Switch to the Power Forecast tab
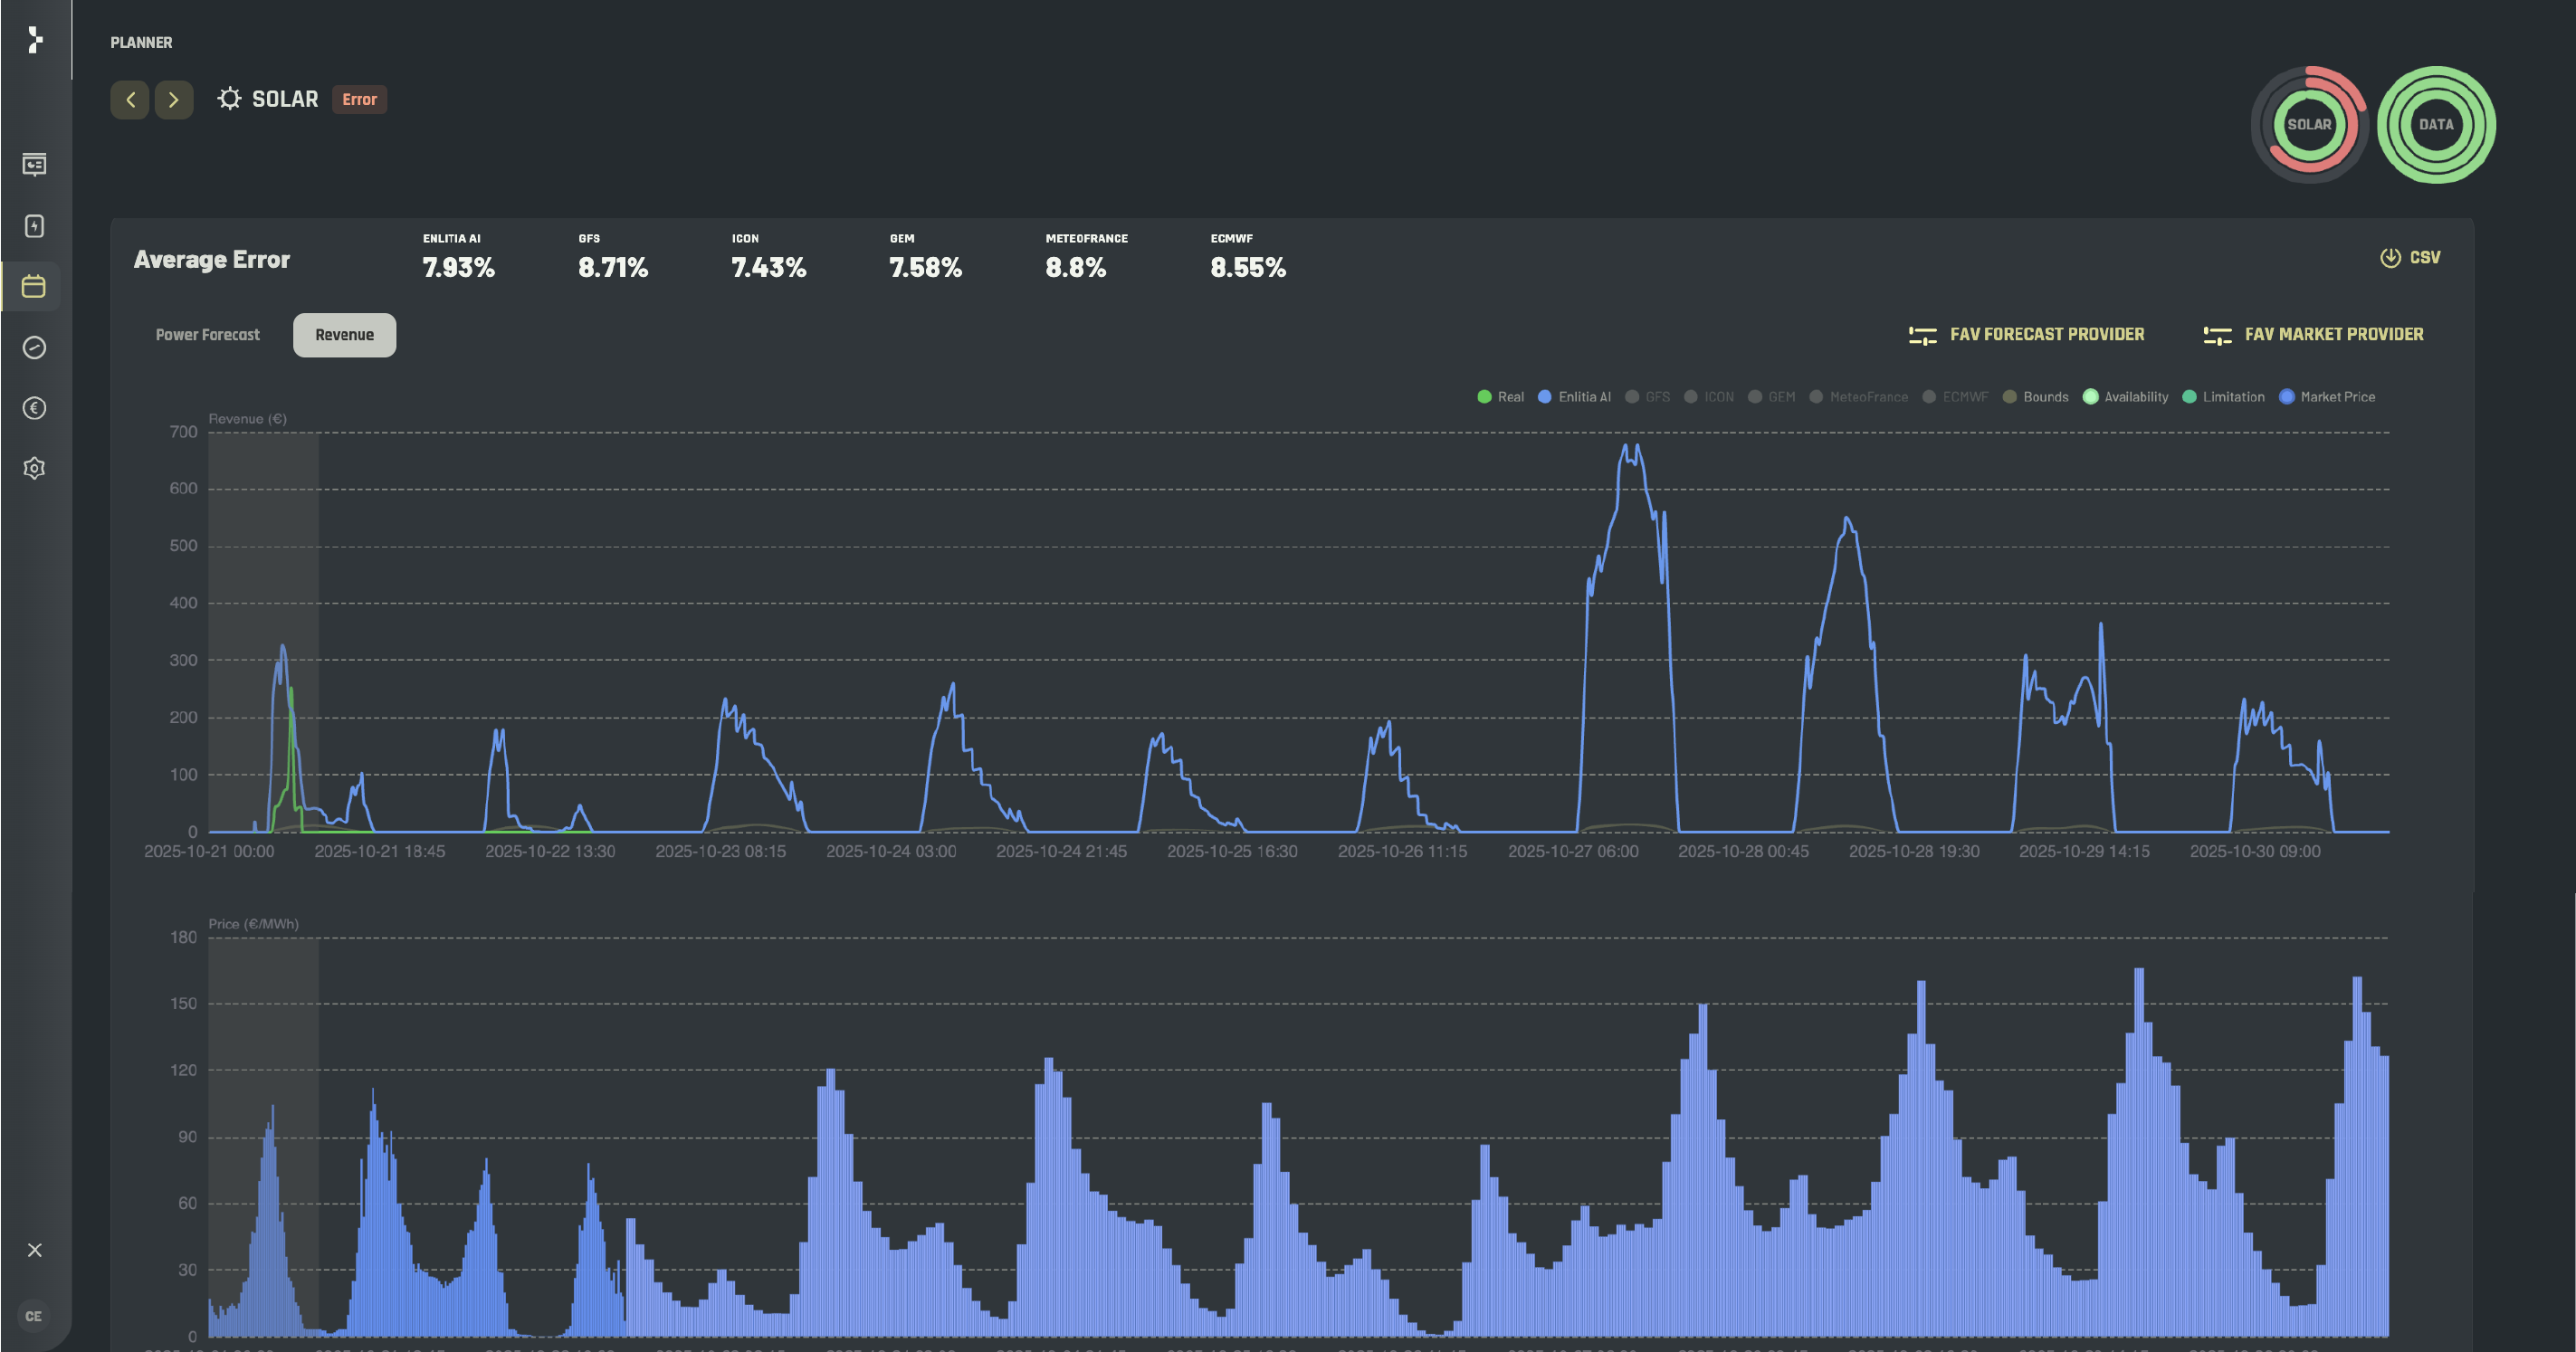Viewport: 2576px width, 1352px height. pyautogui.click(x=207, y=335)
